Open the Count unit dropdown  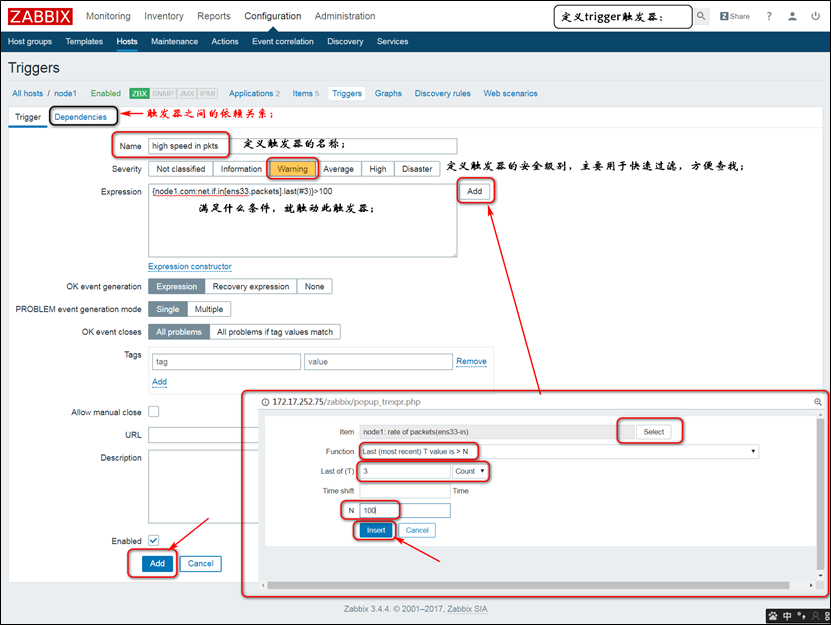coord(470,471)
